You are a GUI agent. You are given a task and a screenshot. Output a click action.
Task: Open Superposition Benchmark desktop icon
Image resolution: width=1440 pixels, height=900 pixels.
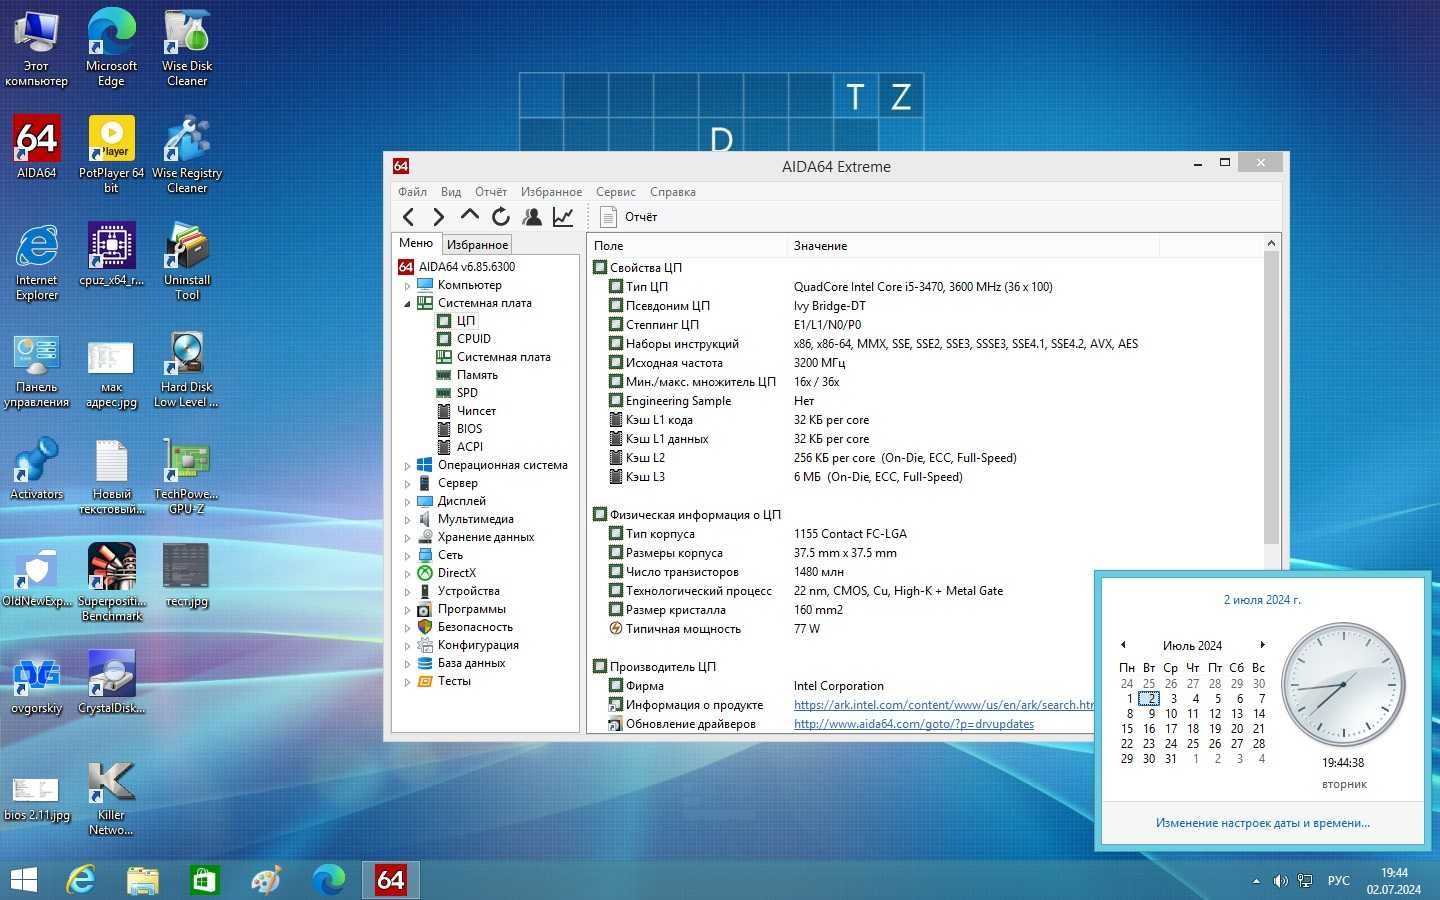click(111, 582)
